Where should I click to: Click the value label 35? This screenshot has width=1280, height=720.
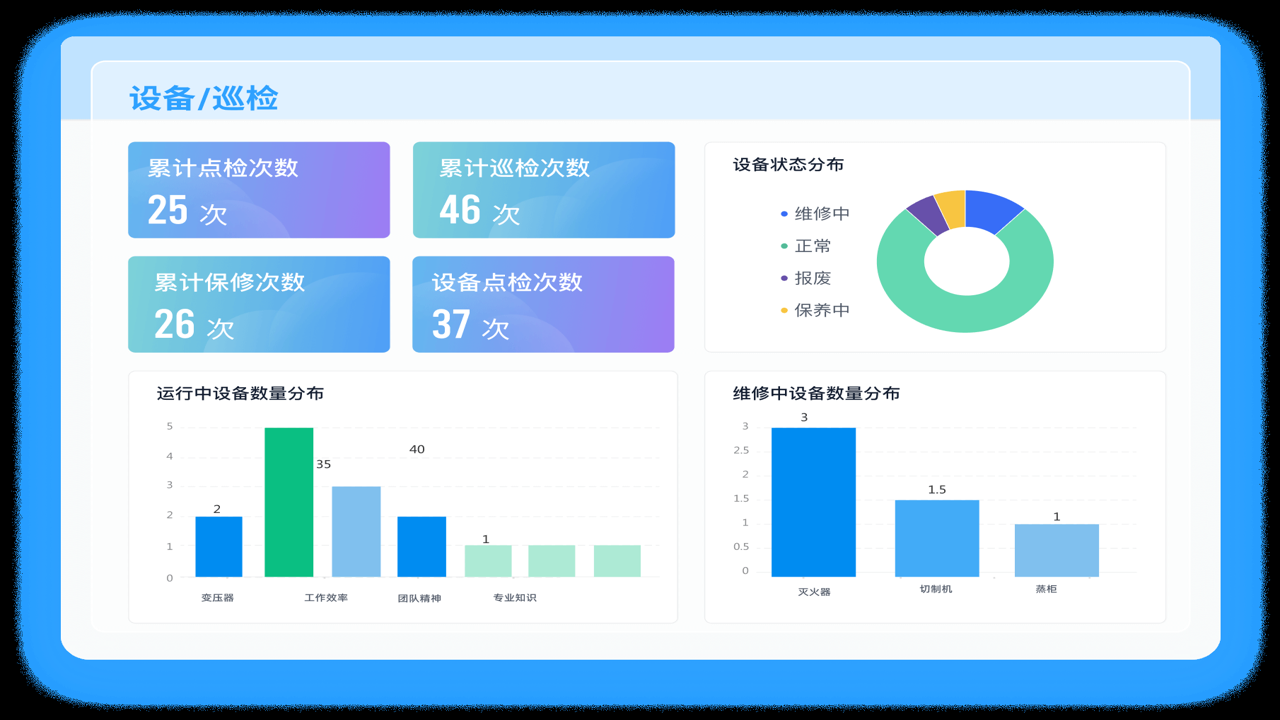tap(323, 465)
